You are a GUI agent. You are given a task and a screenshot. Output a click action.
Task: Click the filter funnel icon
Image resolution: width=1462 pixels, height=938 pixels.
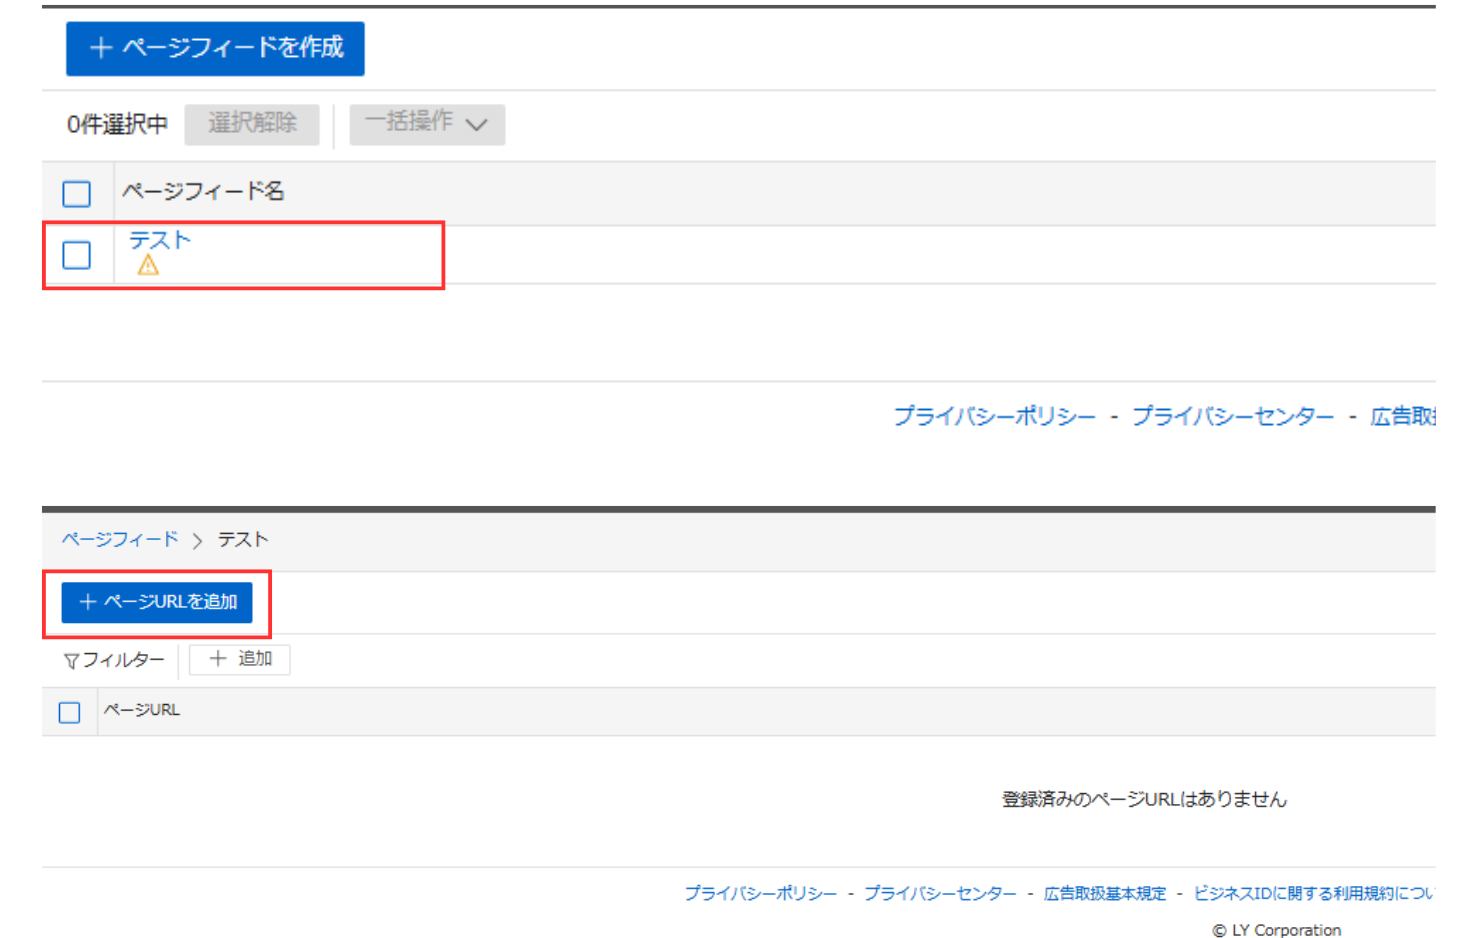coord(71,661)
